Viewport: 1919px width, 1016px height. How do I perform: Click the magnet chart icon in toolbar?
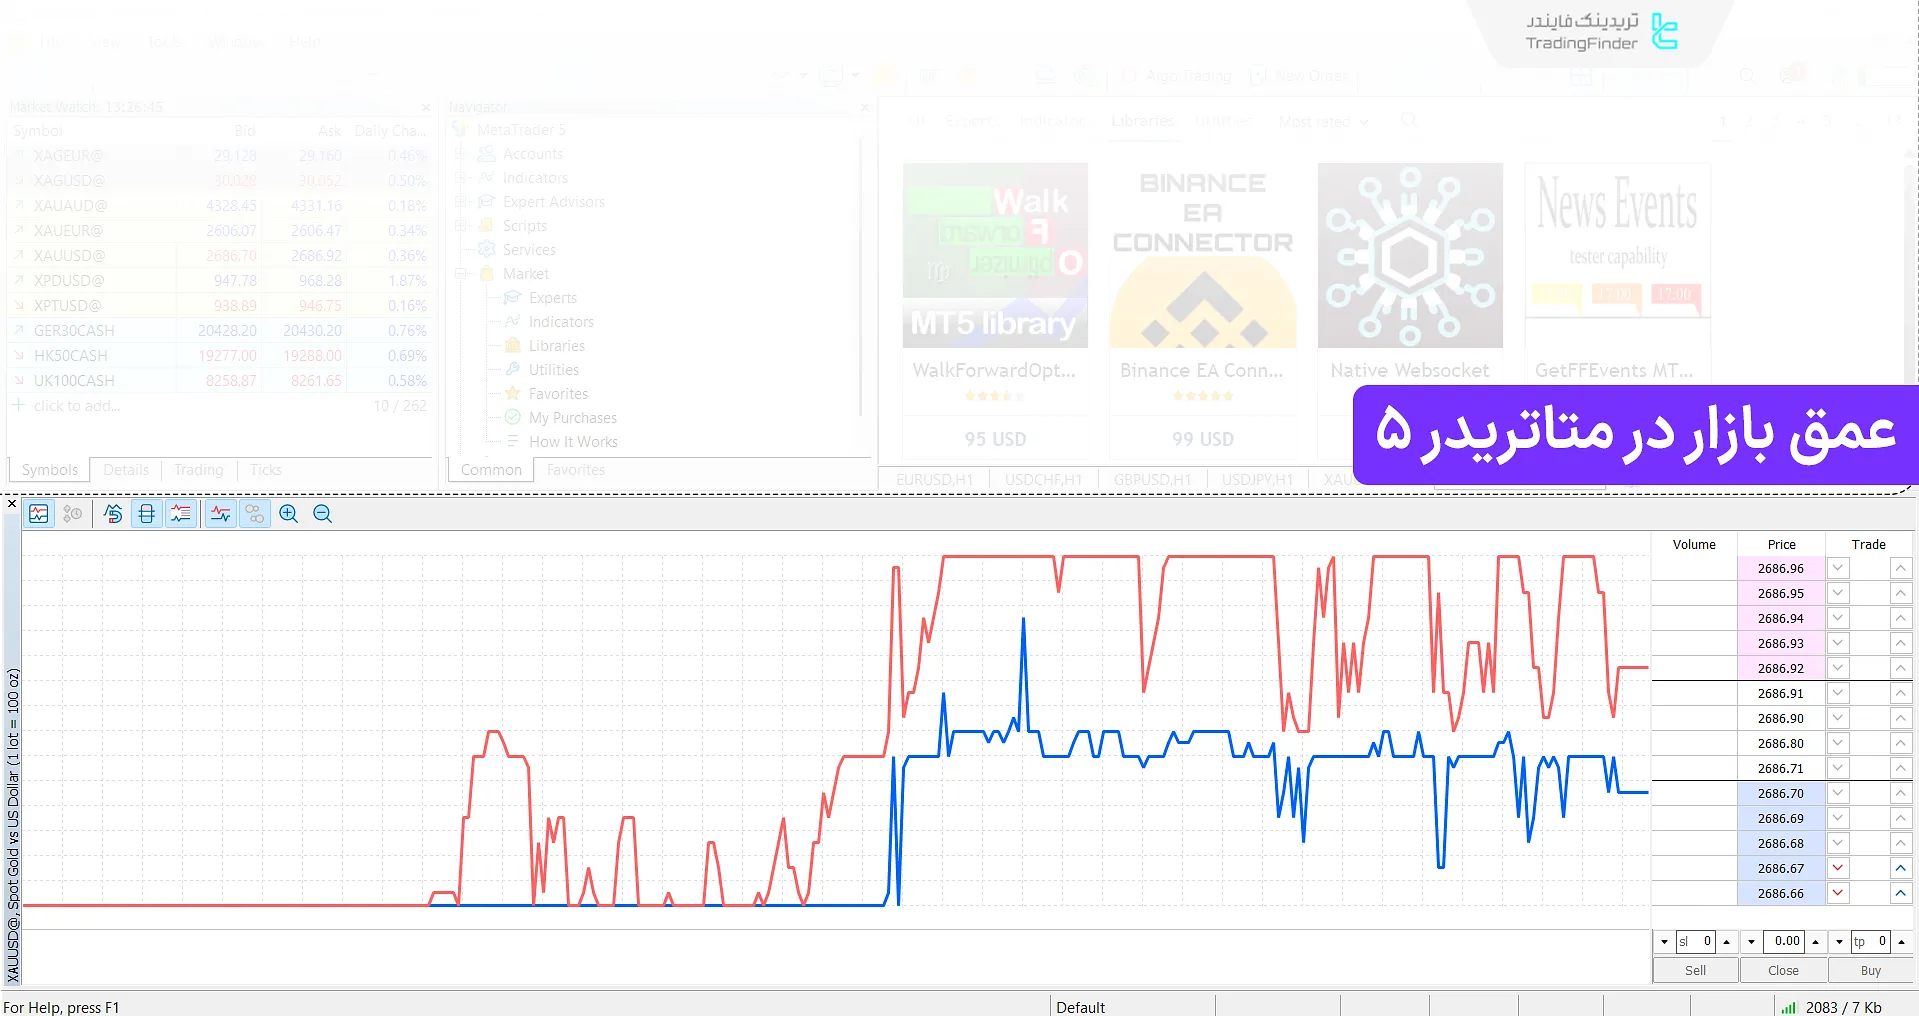point(113,514)
